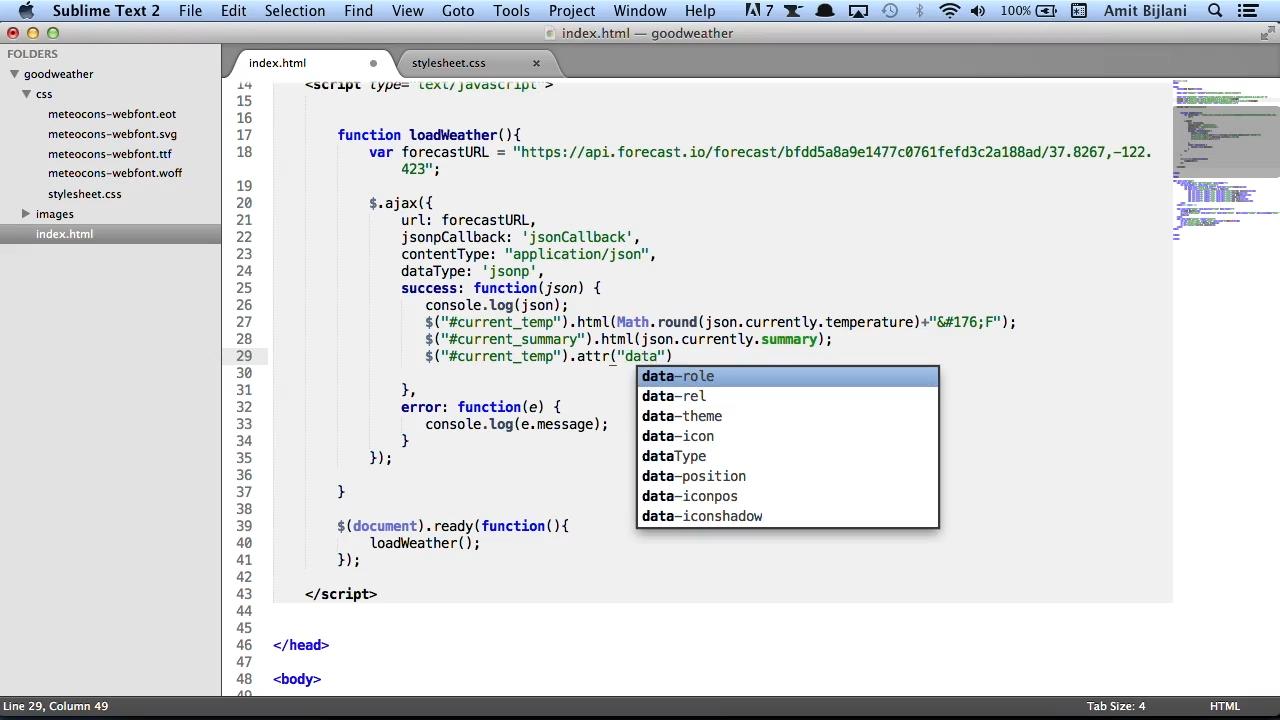
Task: Open the Selection menu
Action: point(295,11)
